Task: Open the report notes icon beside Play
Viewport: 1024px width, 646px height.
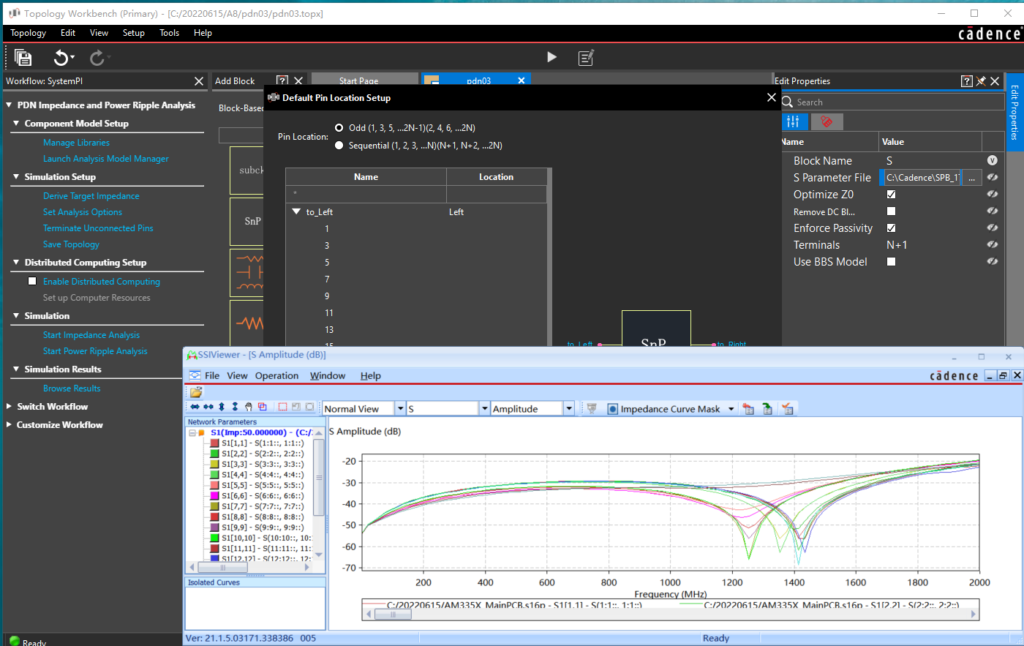Action: pos(587,58)
